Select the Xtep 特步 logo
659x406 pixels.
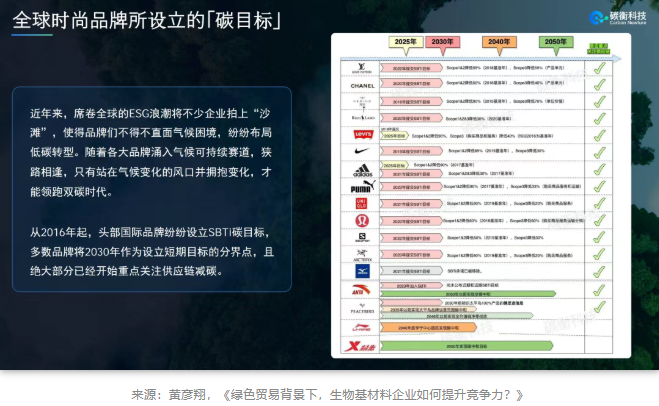360,346
